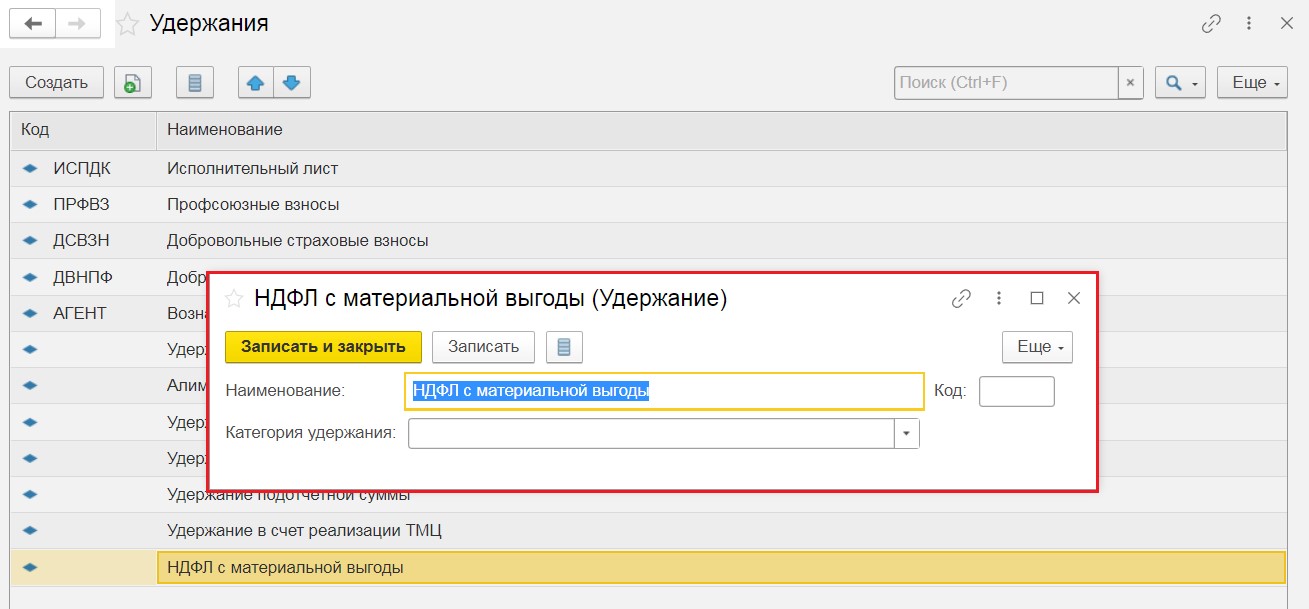Maximize the Удержание dialog
The image size is (1309, 609).
point(1037,298)
